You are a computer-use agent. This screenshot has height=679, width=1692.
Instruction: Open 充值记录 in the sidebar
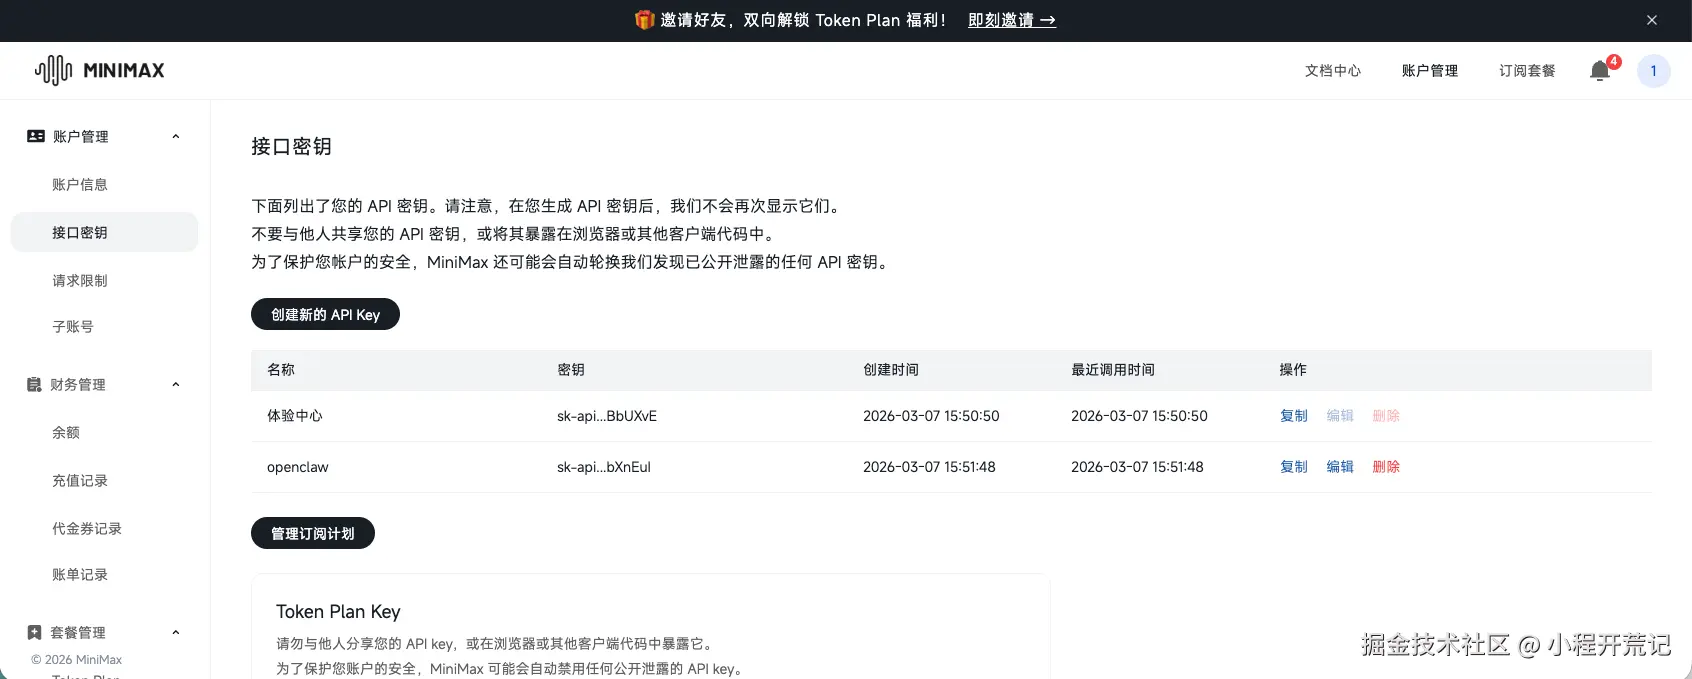pos(80,480)
